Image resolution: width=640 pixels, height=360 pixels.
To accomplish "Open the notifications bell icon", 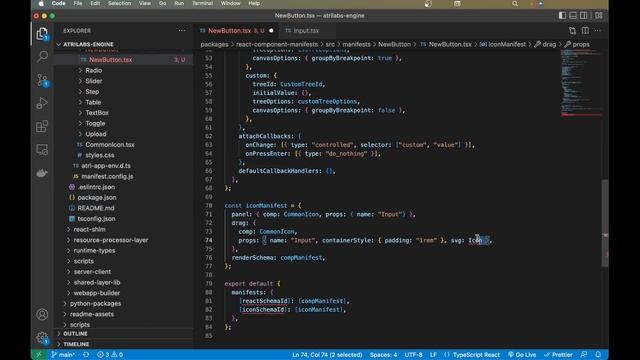I will point(598,355).
